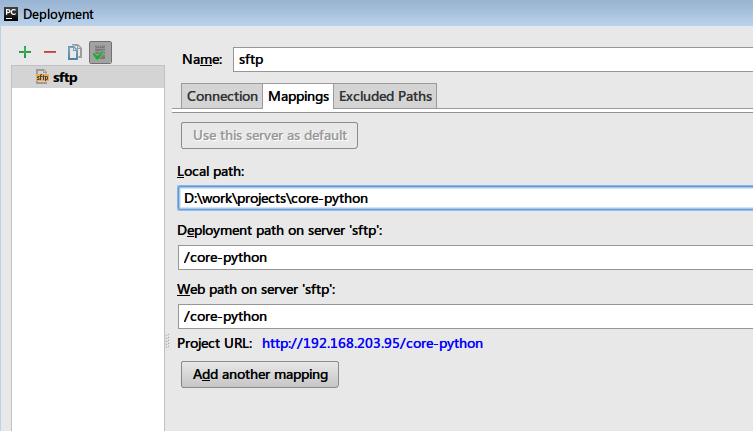
Task: Select the sftp server entry label
Action: [65, 77]
